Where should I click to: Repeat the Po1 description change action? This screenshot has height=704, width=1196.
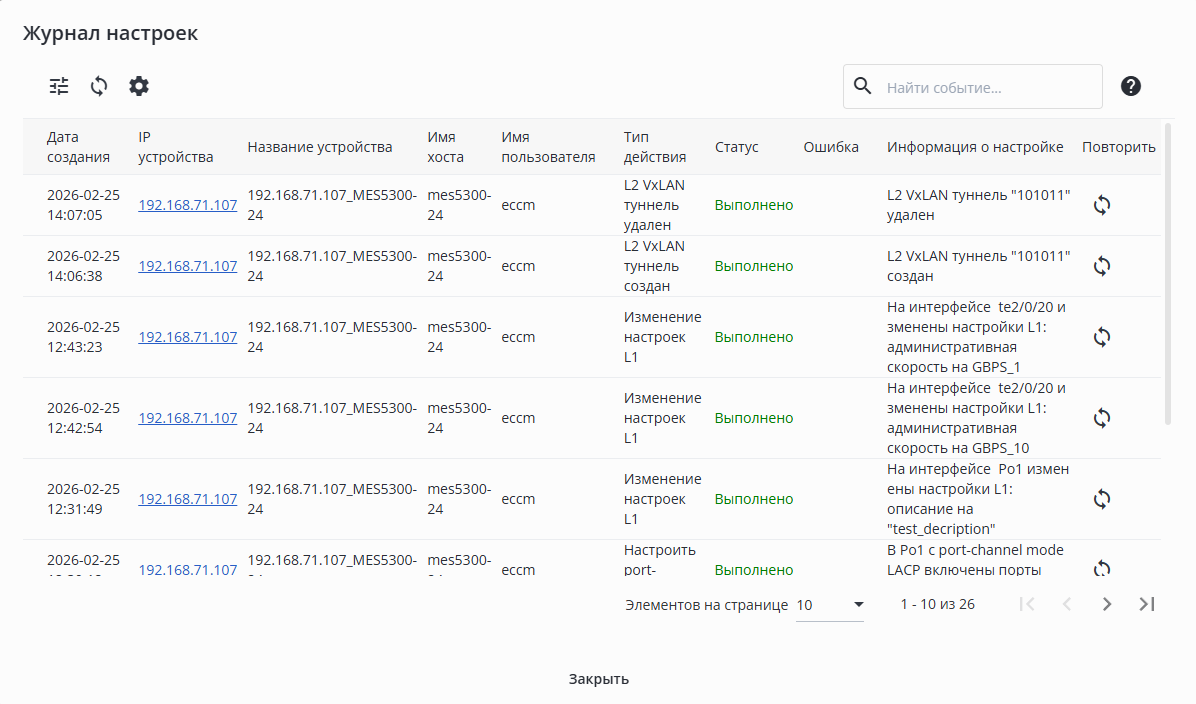point(1102,499)
